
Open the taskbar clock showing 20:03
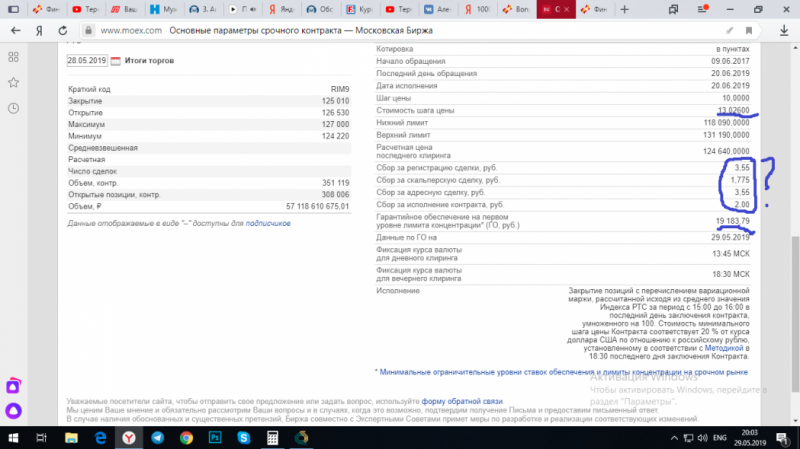pyautogui.click(x=749, y=438)
